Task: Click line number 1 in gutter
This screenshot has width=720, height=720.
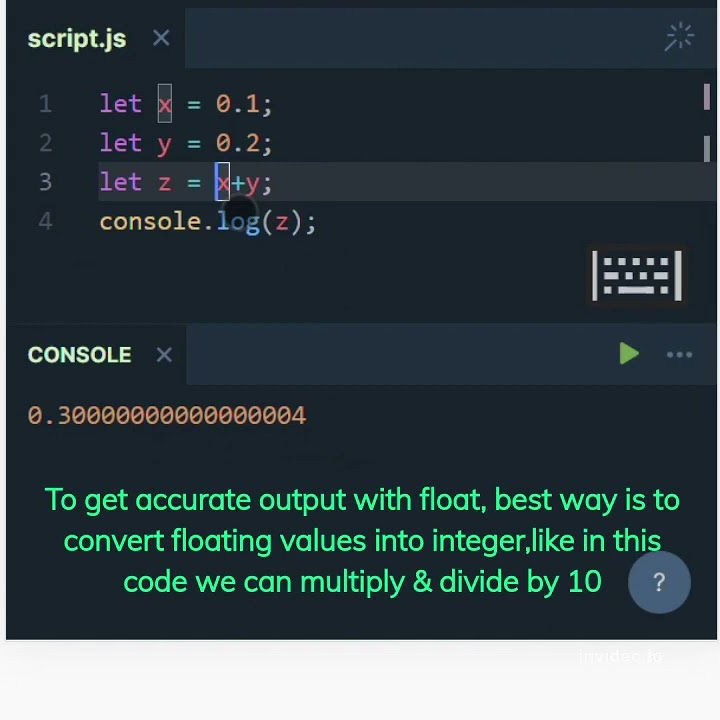Action: click(x=45, y=103)
